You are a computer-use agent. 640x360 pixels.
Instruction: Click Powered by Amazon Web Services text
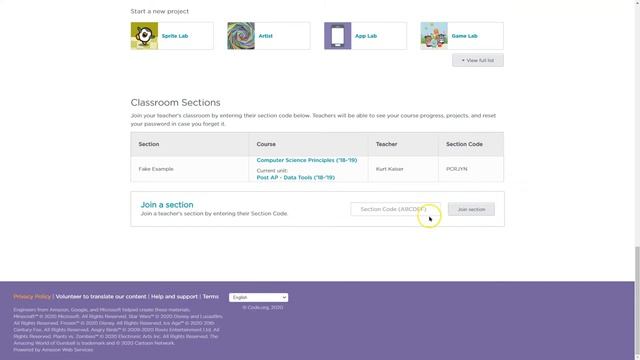coord(53,350)
